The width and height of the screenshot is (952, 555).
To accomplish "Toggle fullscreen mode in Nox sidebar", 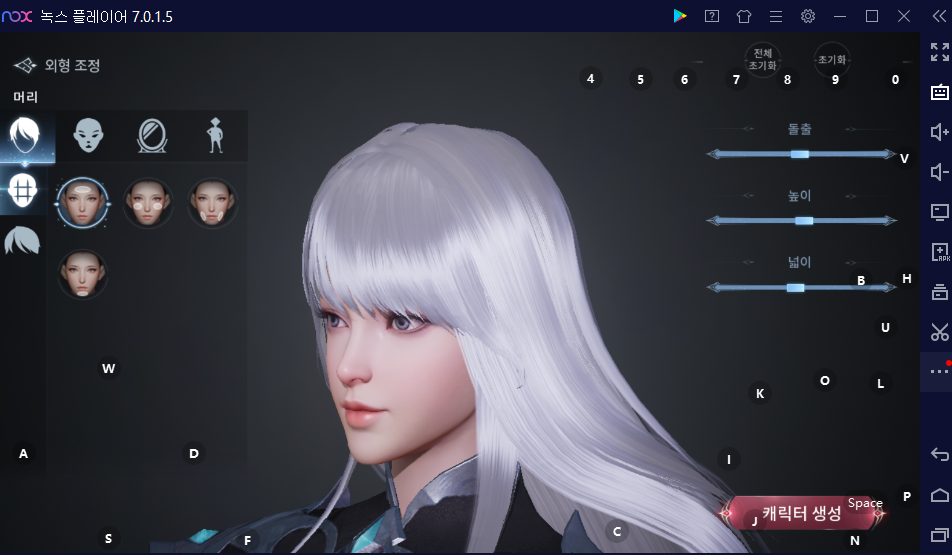I will 939,52.
